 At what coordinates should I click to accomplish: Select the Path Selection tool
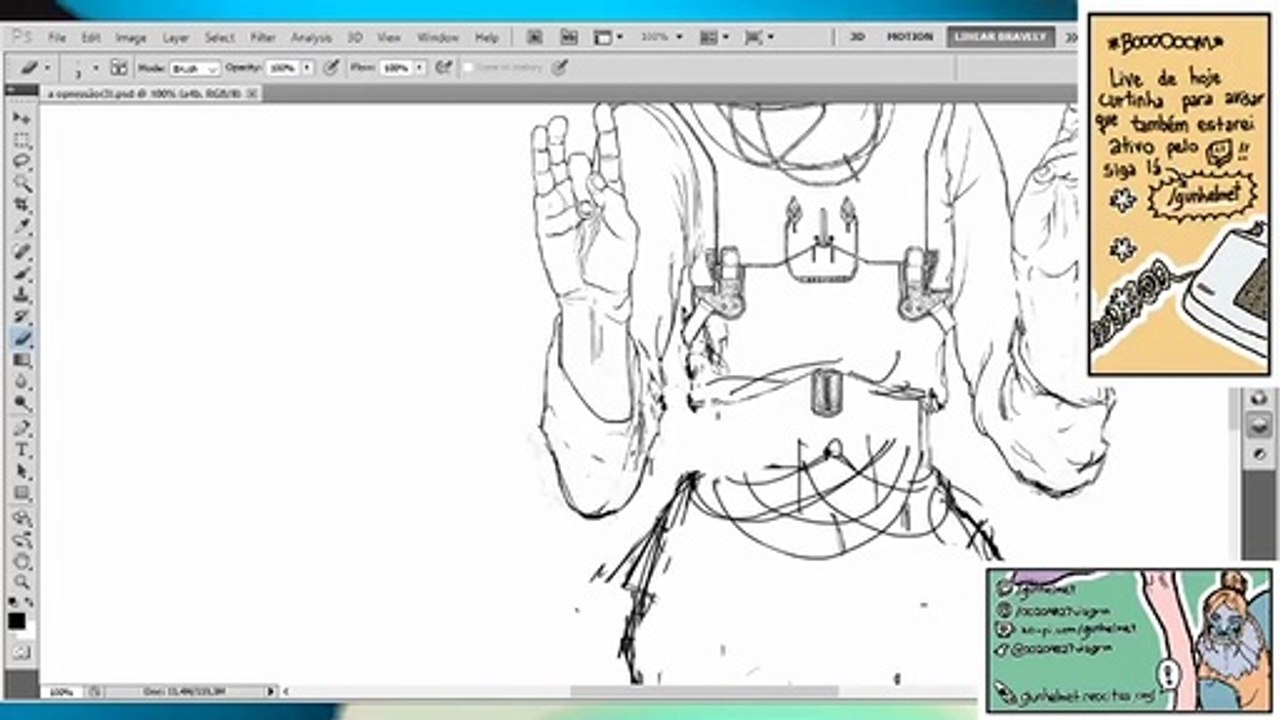coord(22,472)
